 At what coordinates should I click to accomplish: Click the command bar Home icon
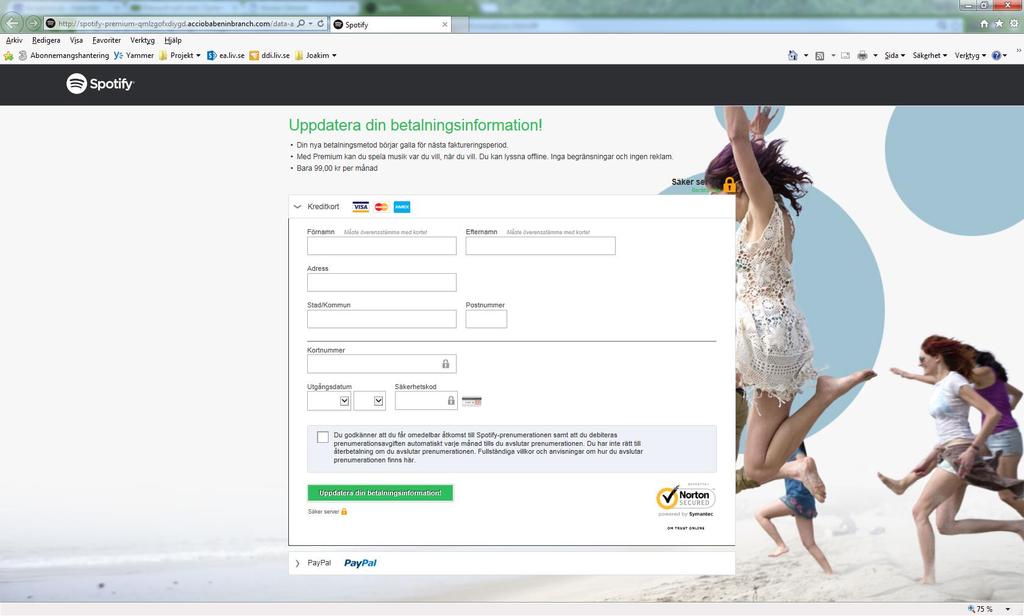(x=793, y=56)
